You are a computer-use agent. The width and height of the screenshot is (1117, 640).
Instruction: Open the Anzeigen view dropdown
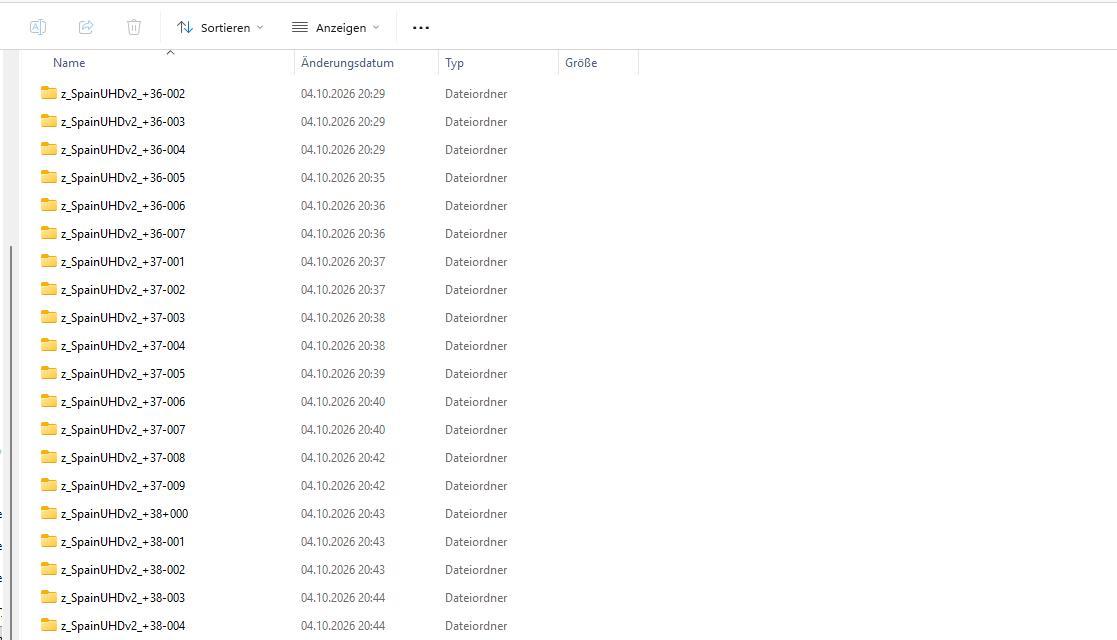tap(336, 27)
